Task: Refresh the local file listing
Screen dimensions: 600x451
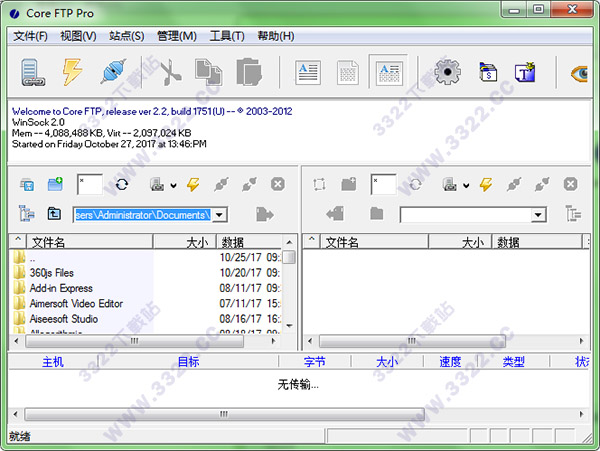Action: (x=122, y=185)
